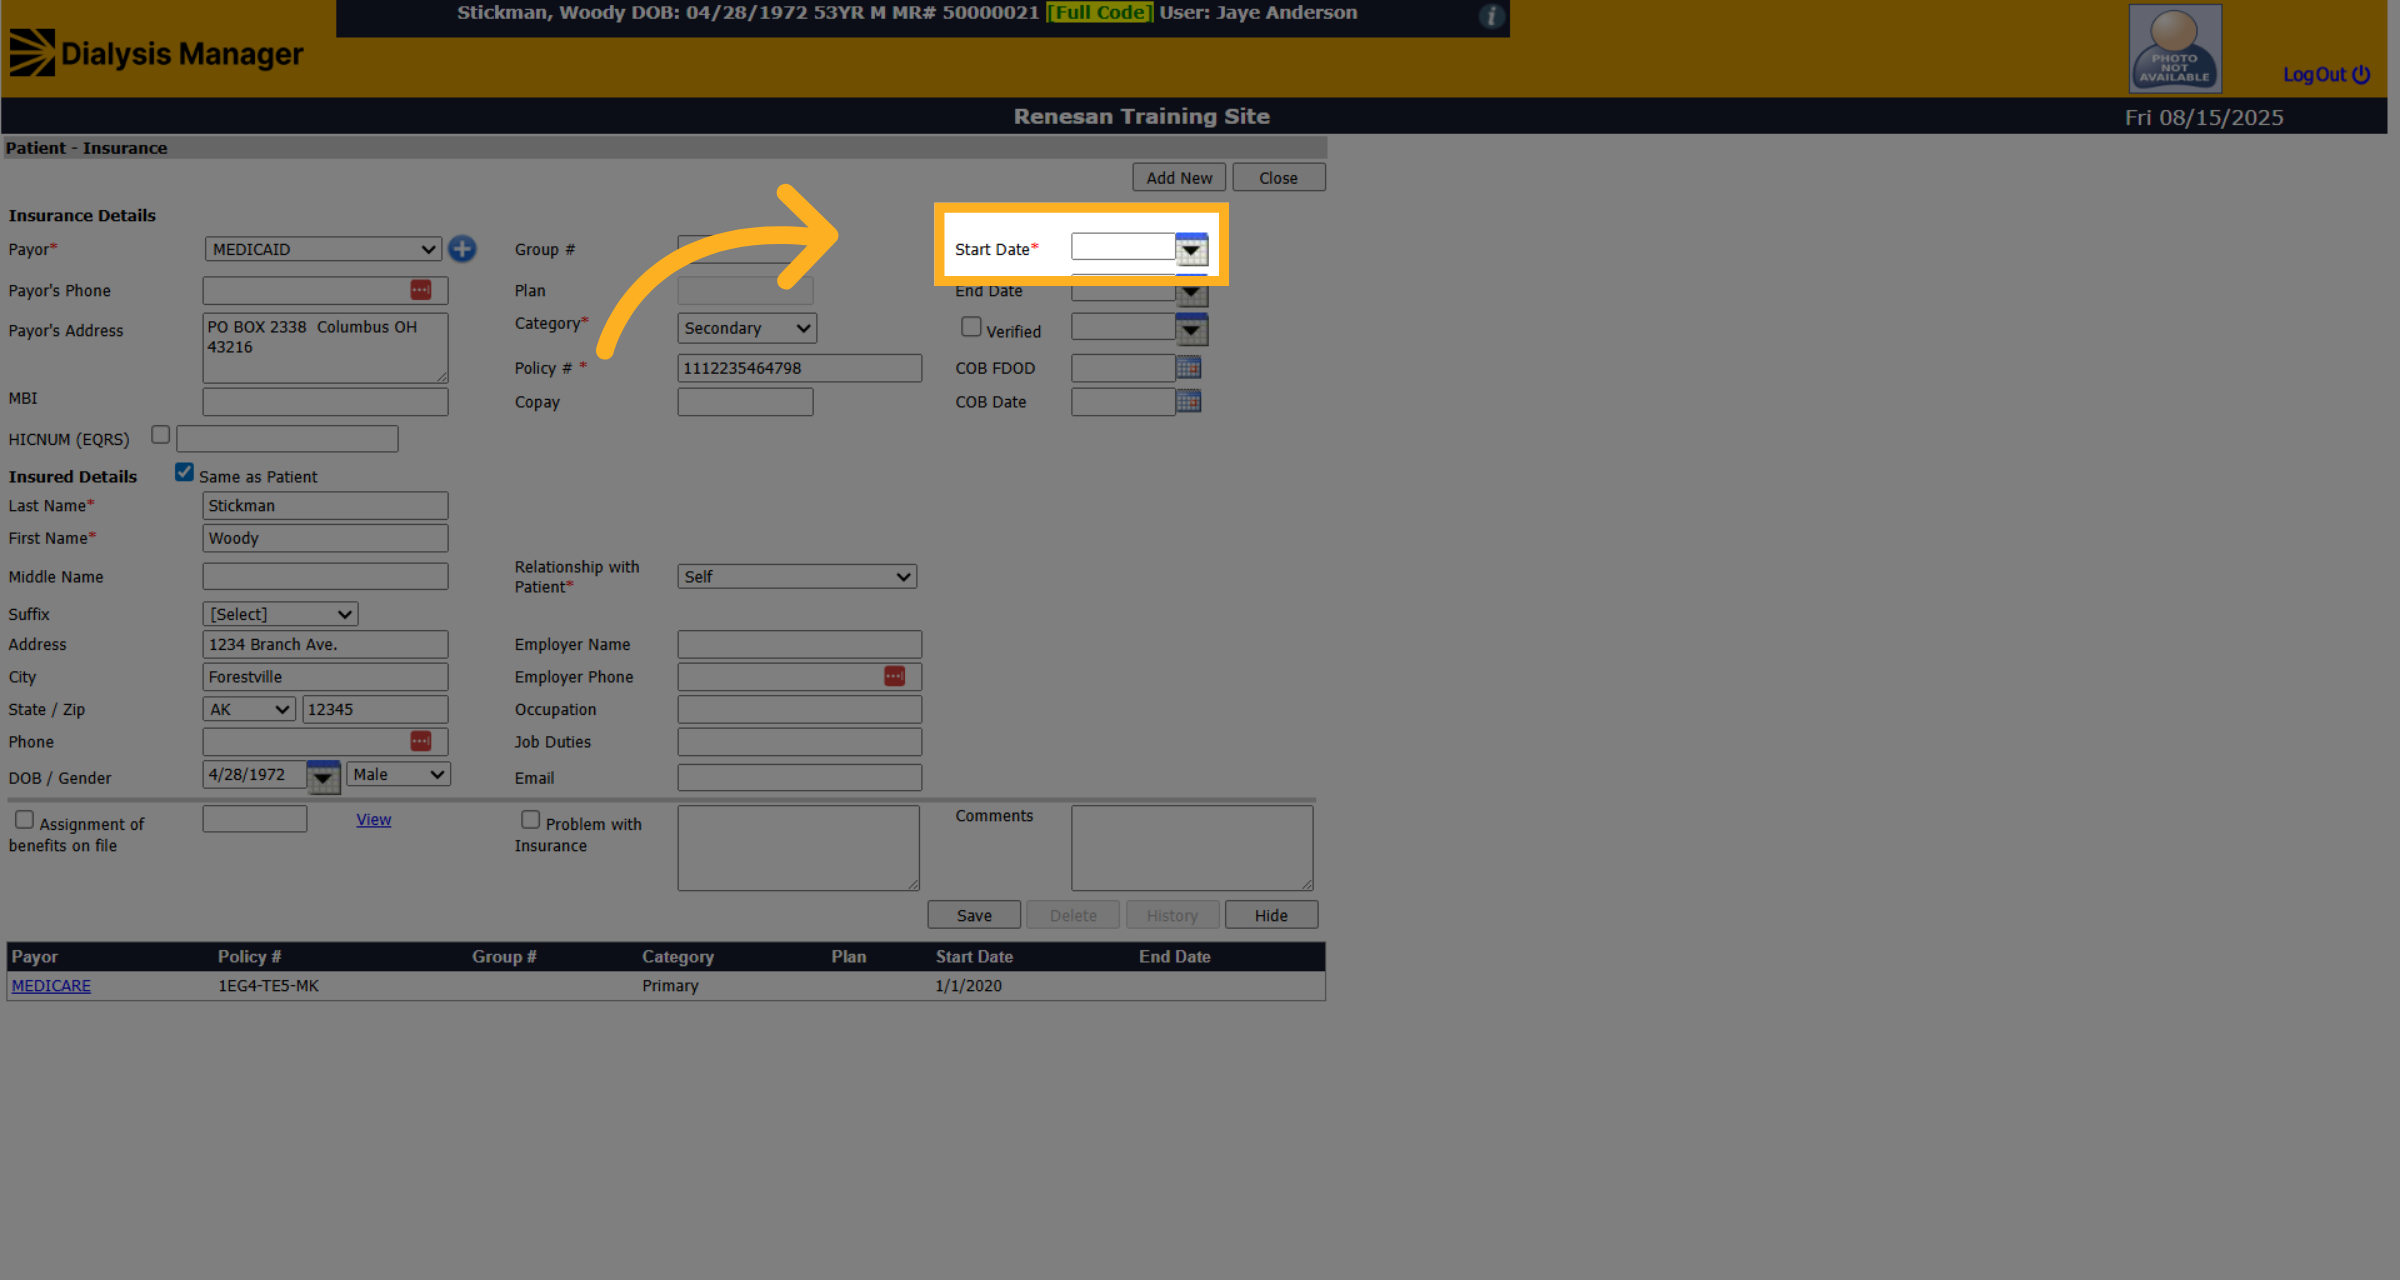Click the Policy # input field
This screenshot has height=1280, width=2400.
point(799,368)
